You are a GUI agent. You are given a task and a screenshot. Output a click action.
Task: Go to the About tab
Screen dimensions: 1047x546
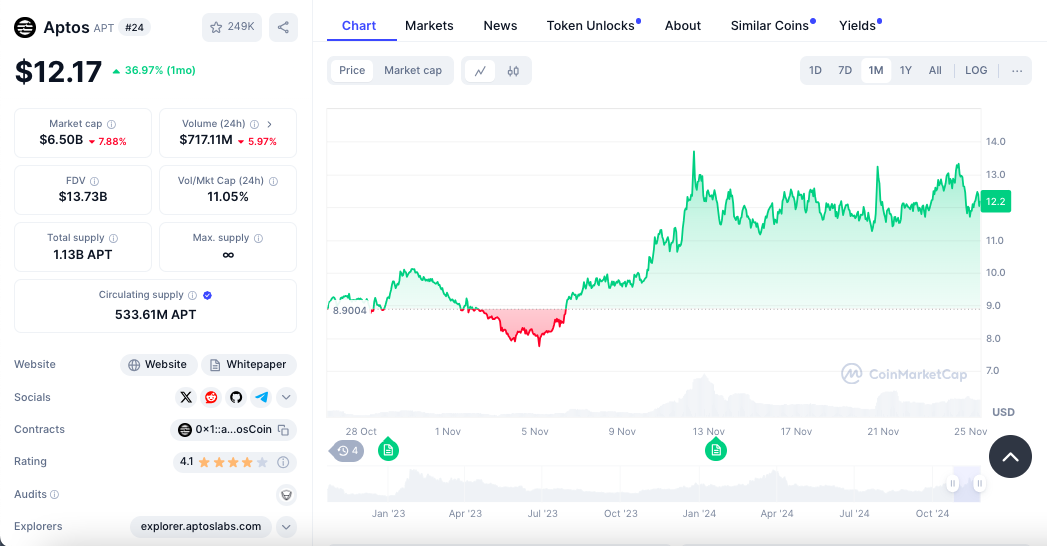(682, 26)
